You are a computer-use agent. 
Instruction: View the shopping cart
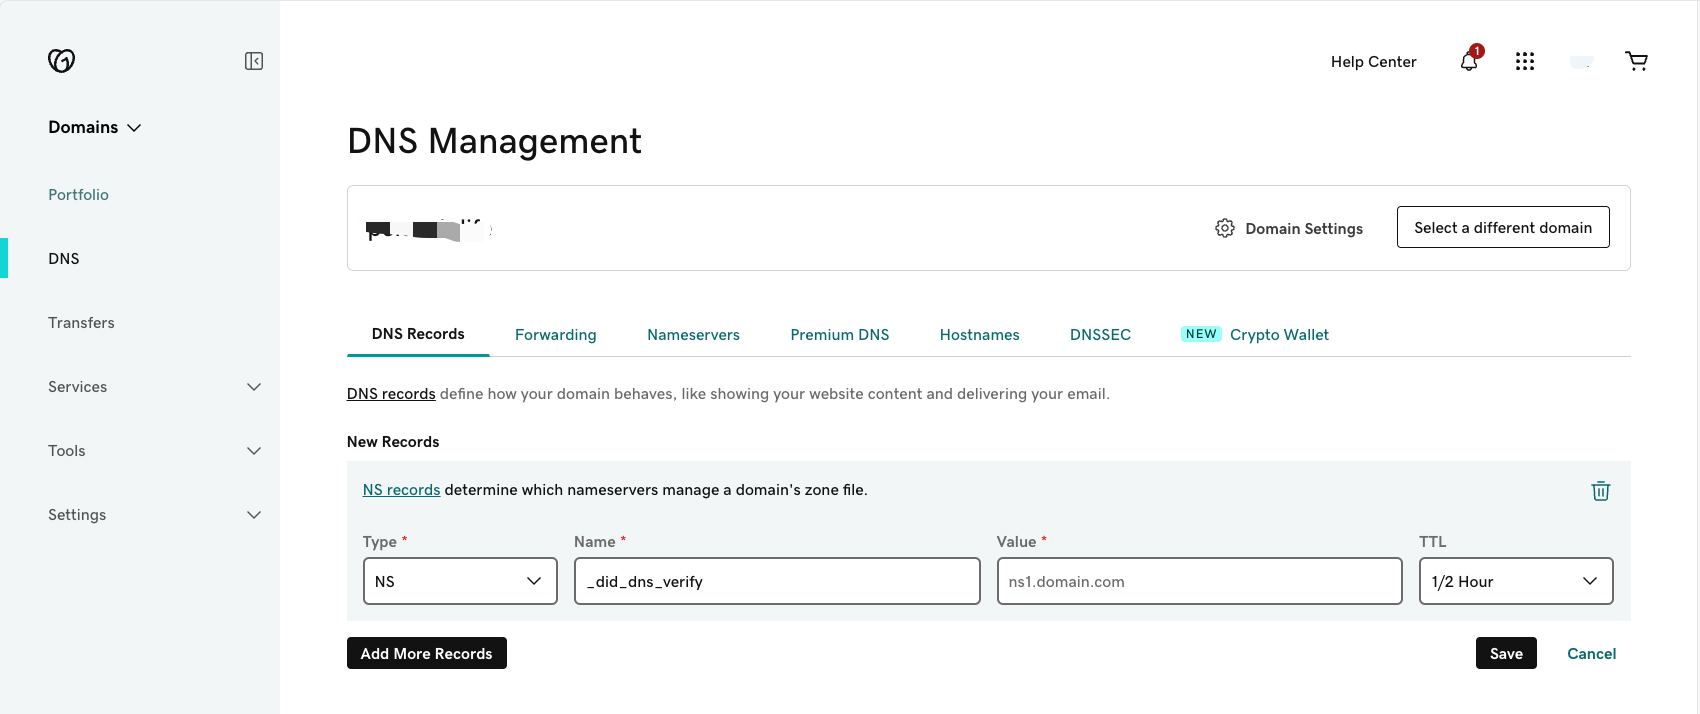click(x=1636, y=61)
